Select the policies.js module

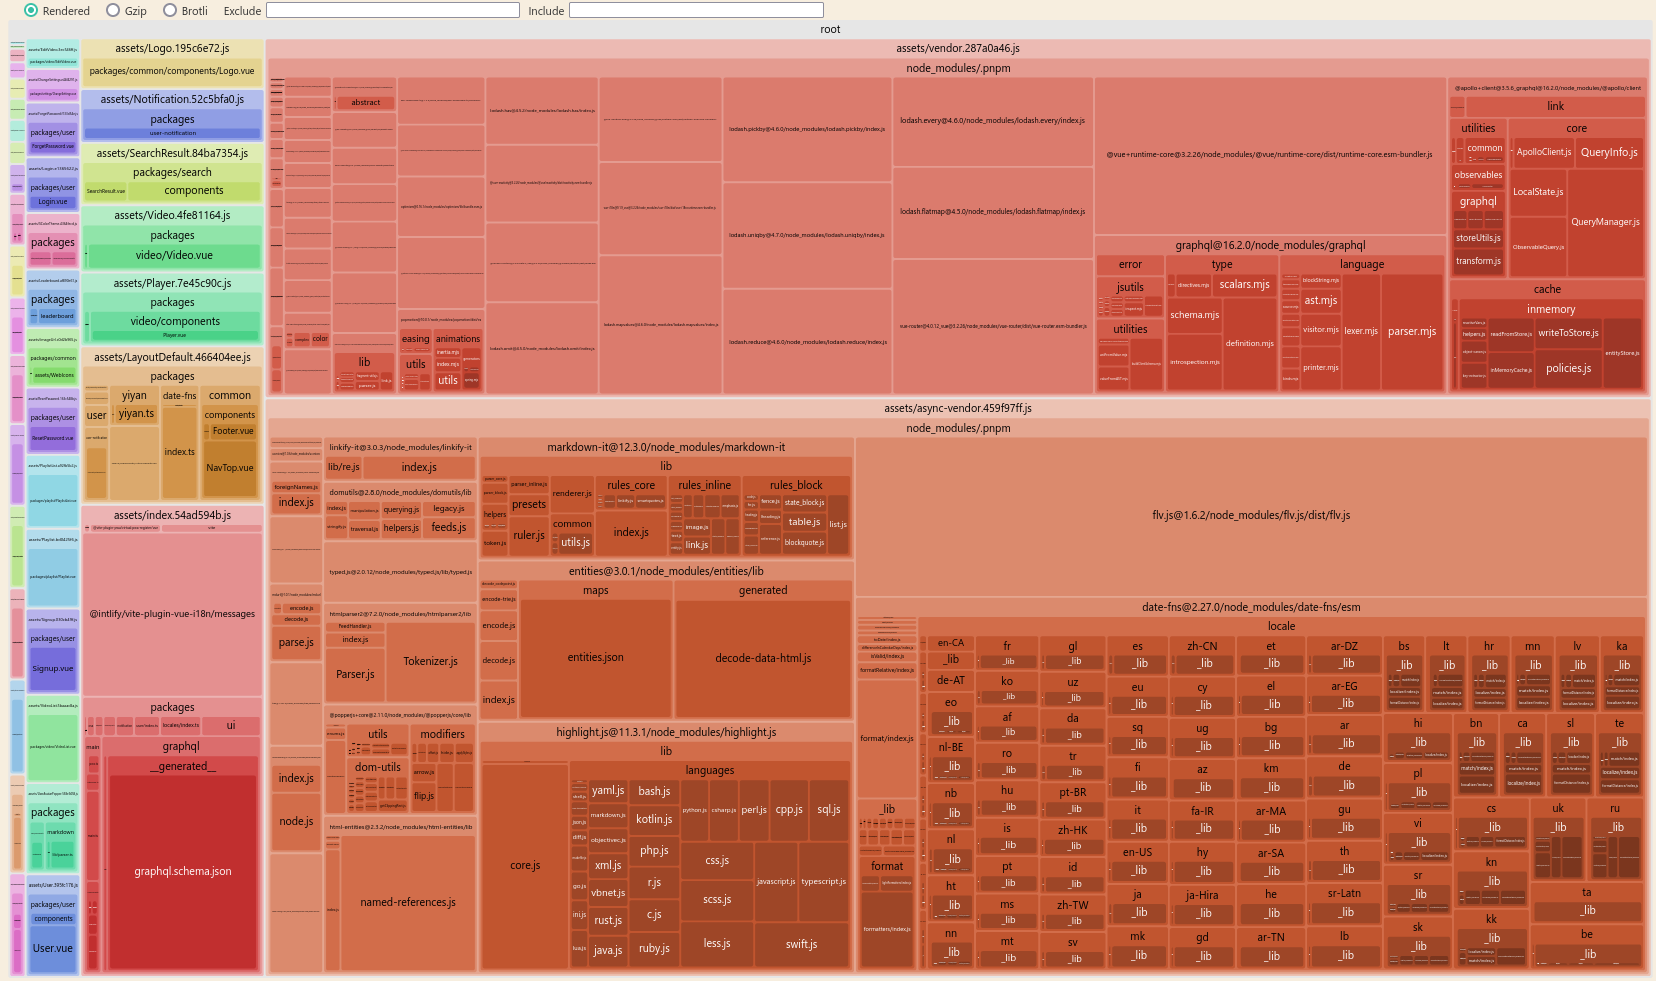click(x=1568, y=368)
